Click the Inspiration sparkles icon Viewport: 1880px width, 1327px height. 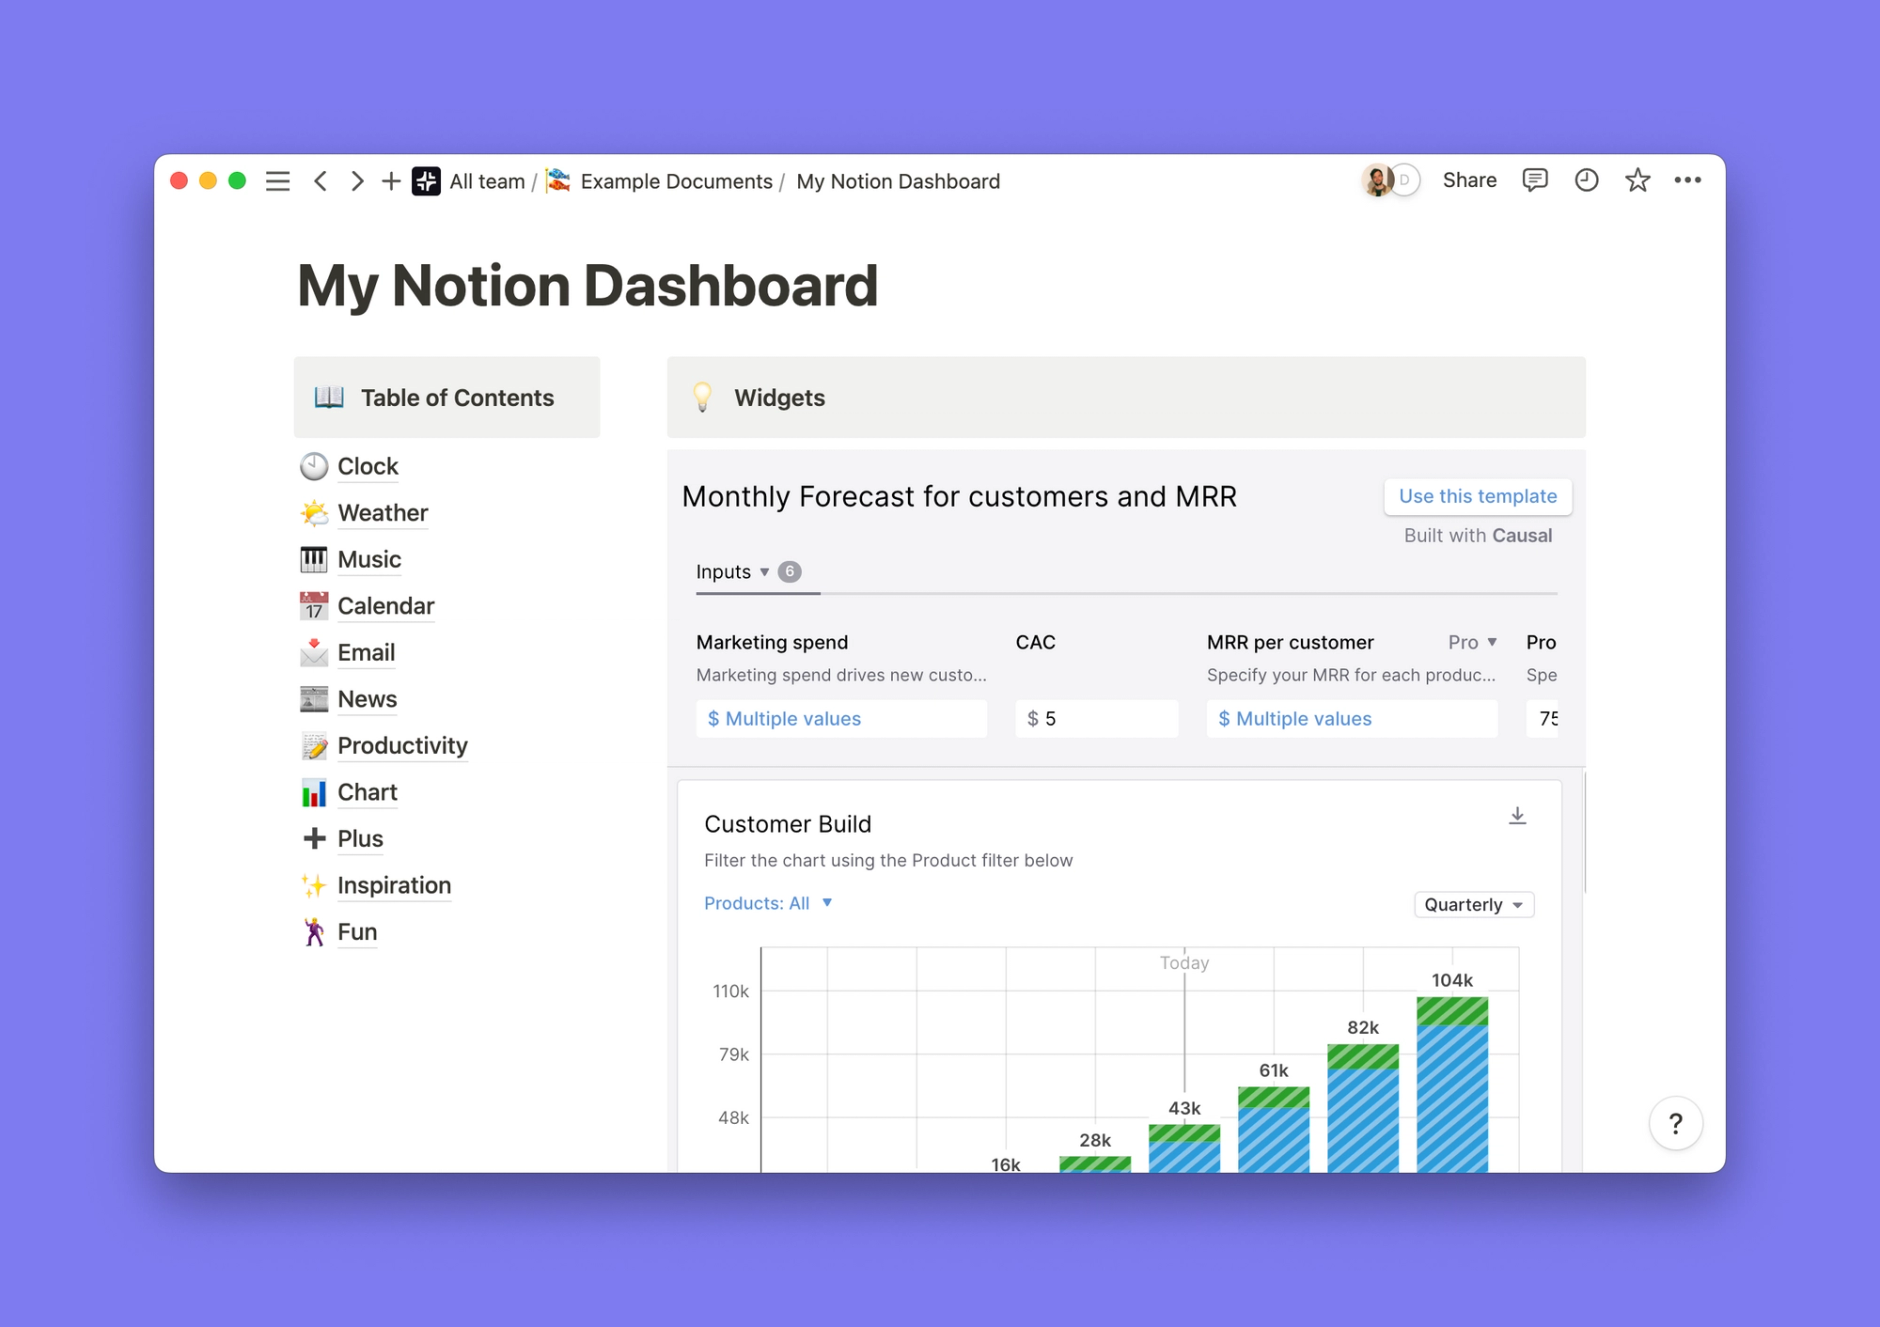pos(314,885)
